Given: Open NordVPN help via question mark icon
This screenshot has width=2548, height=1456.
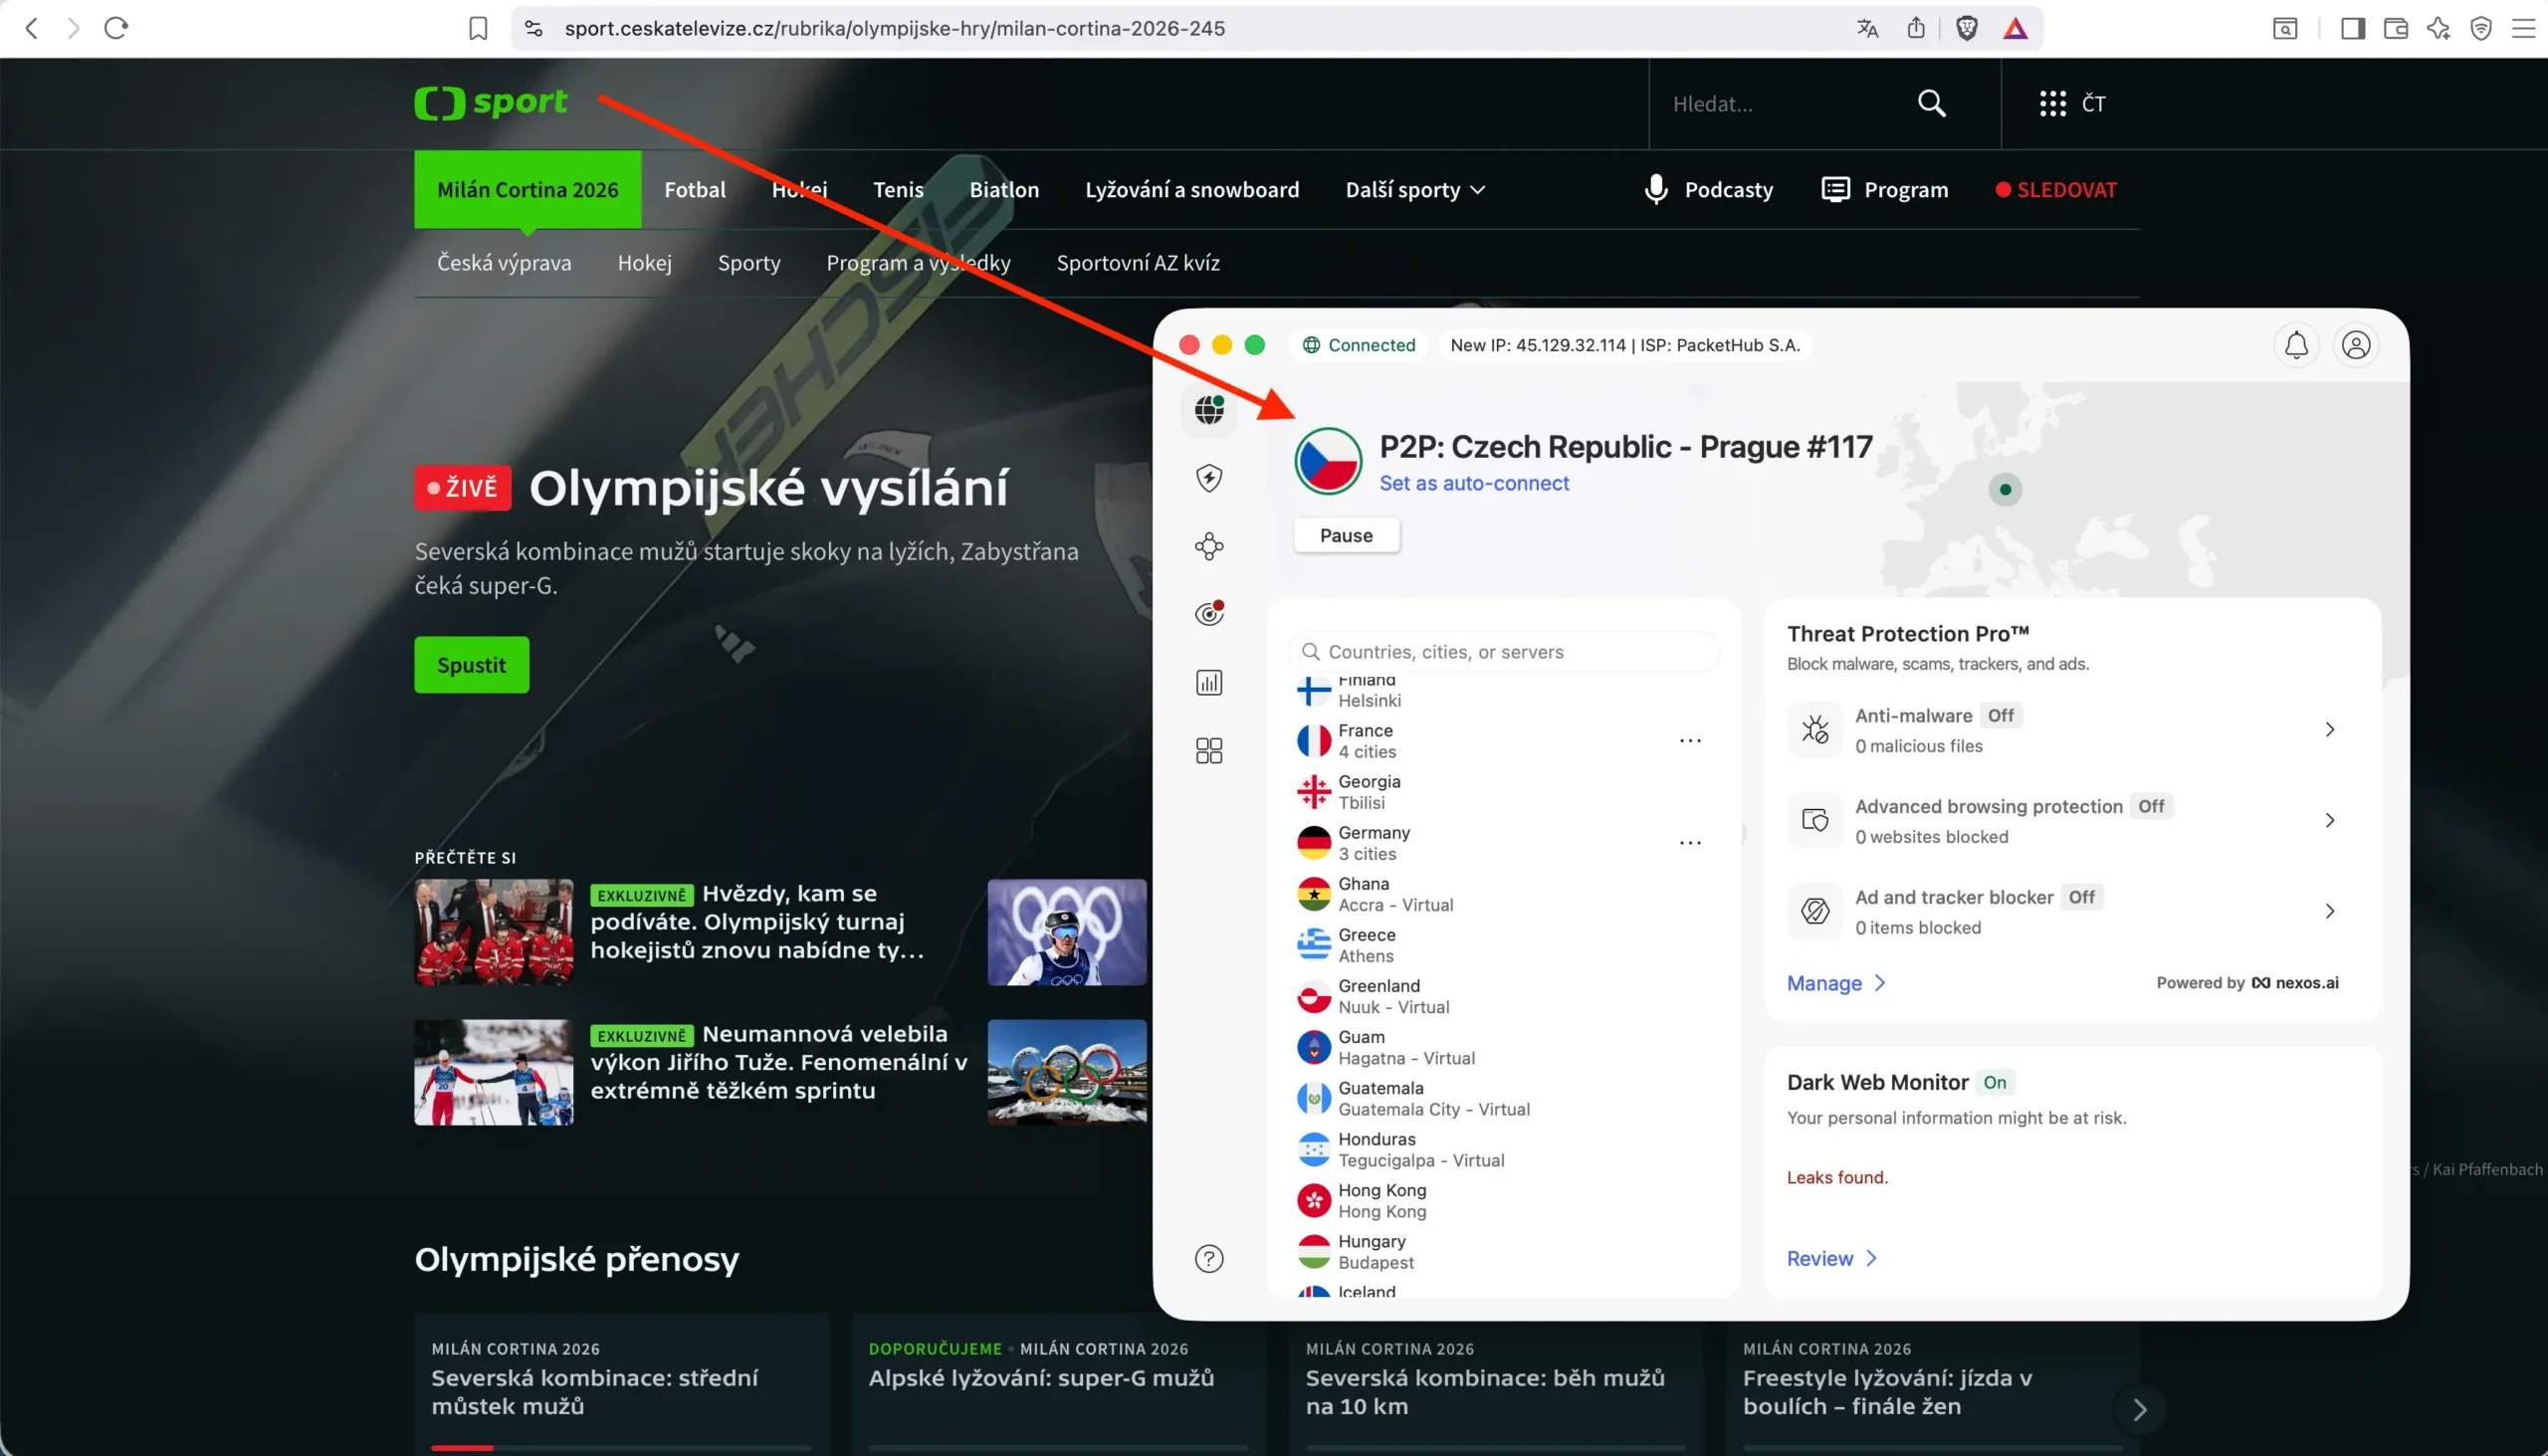Looking at the screenshot, I should tap(1209, 1258).
